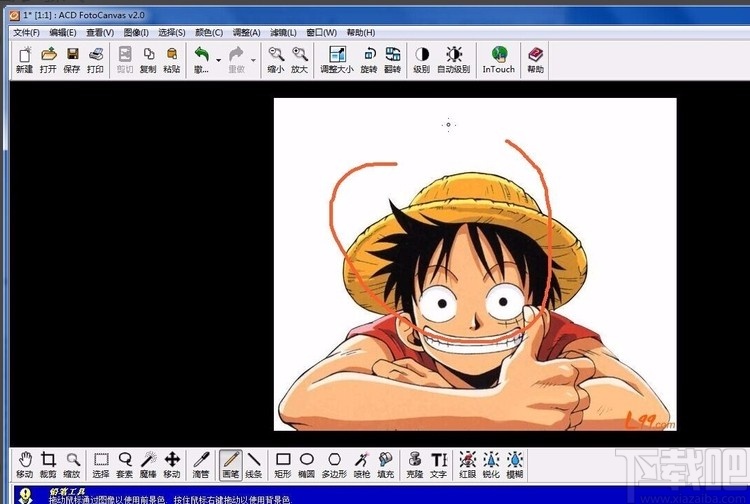Open 帮助 book icon in toolbar

(x=535, y=60)
